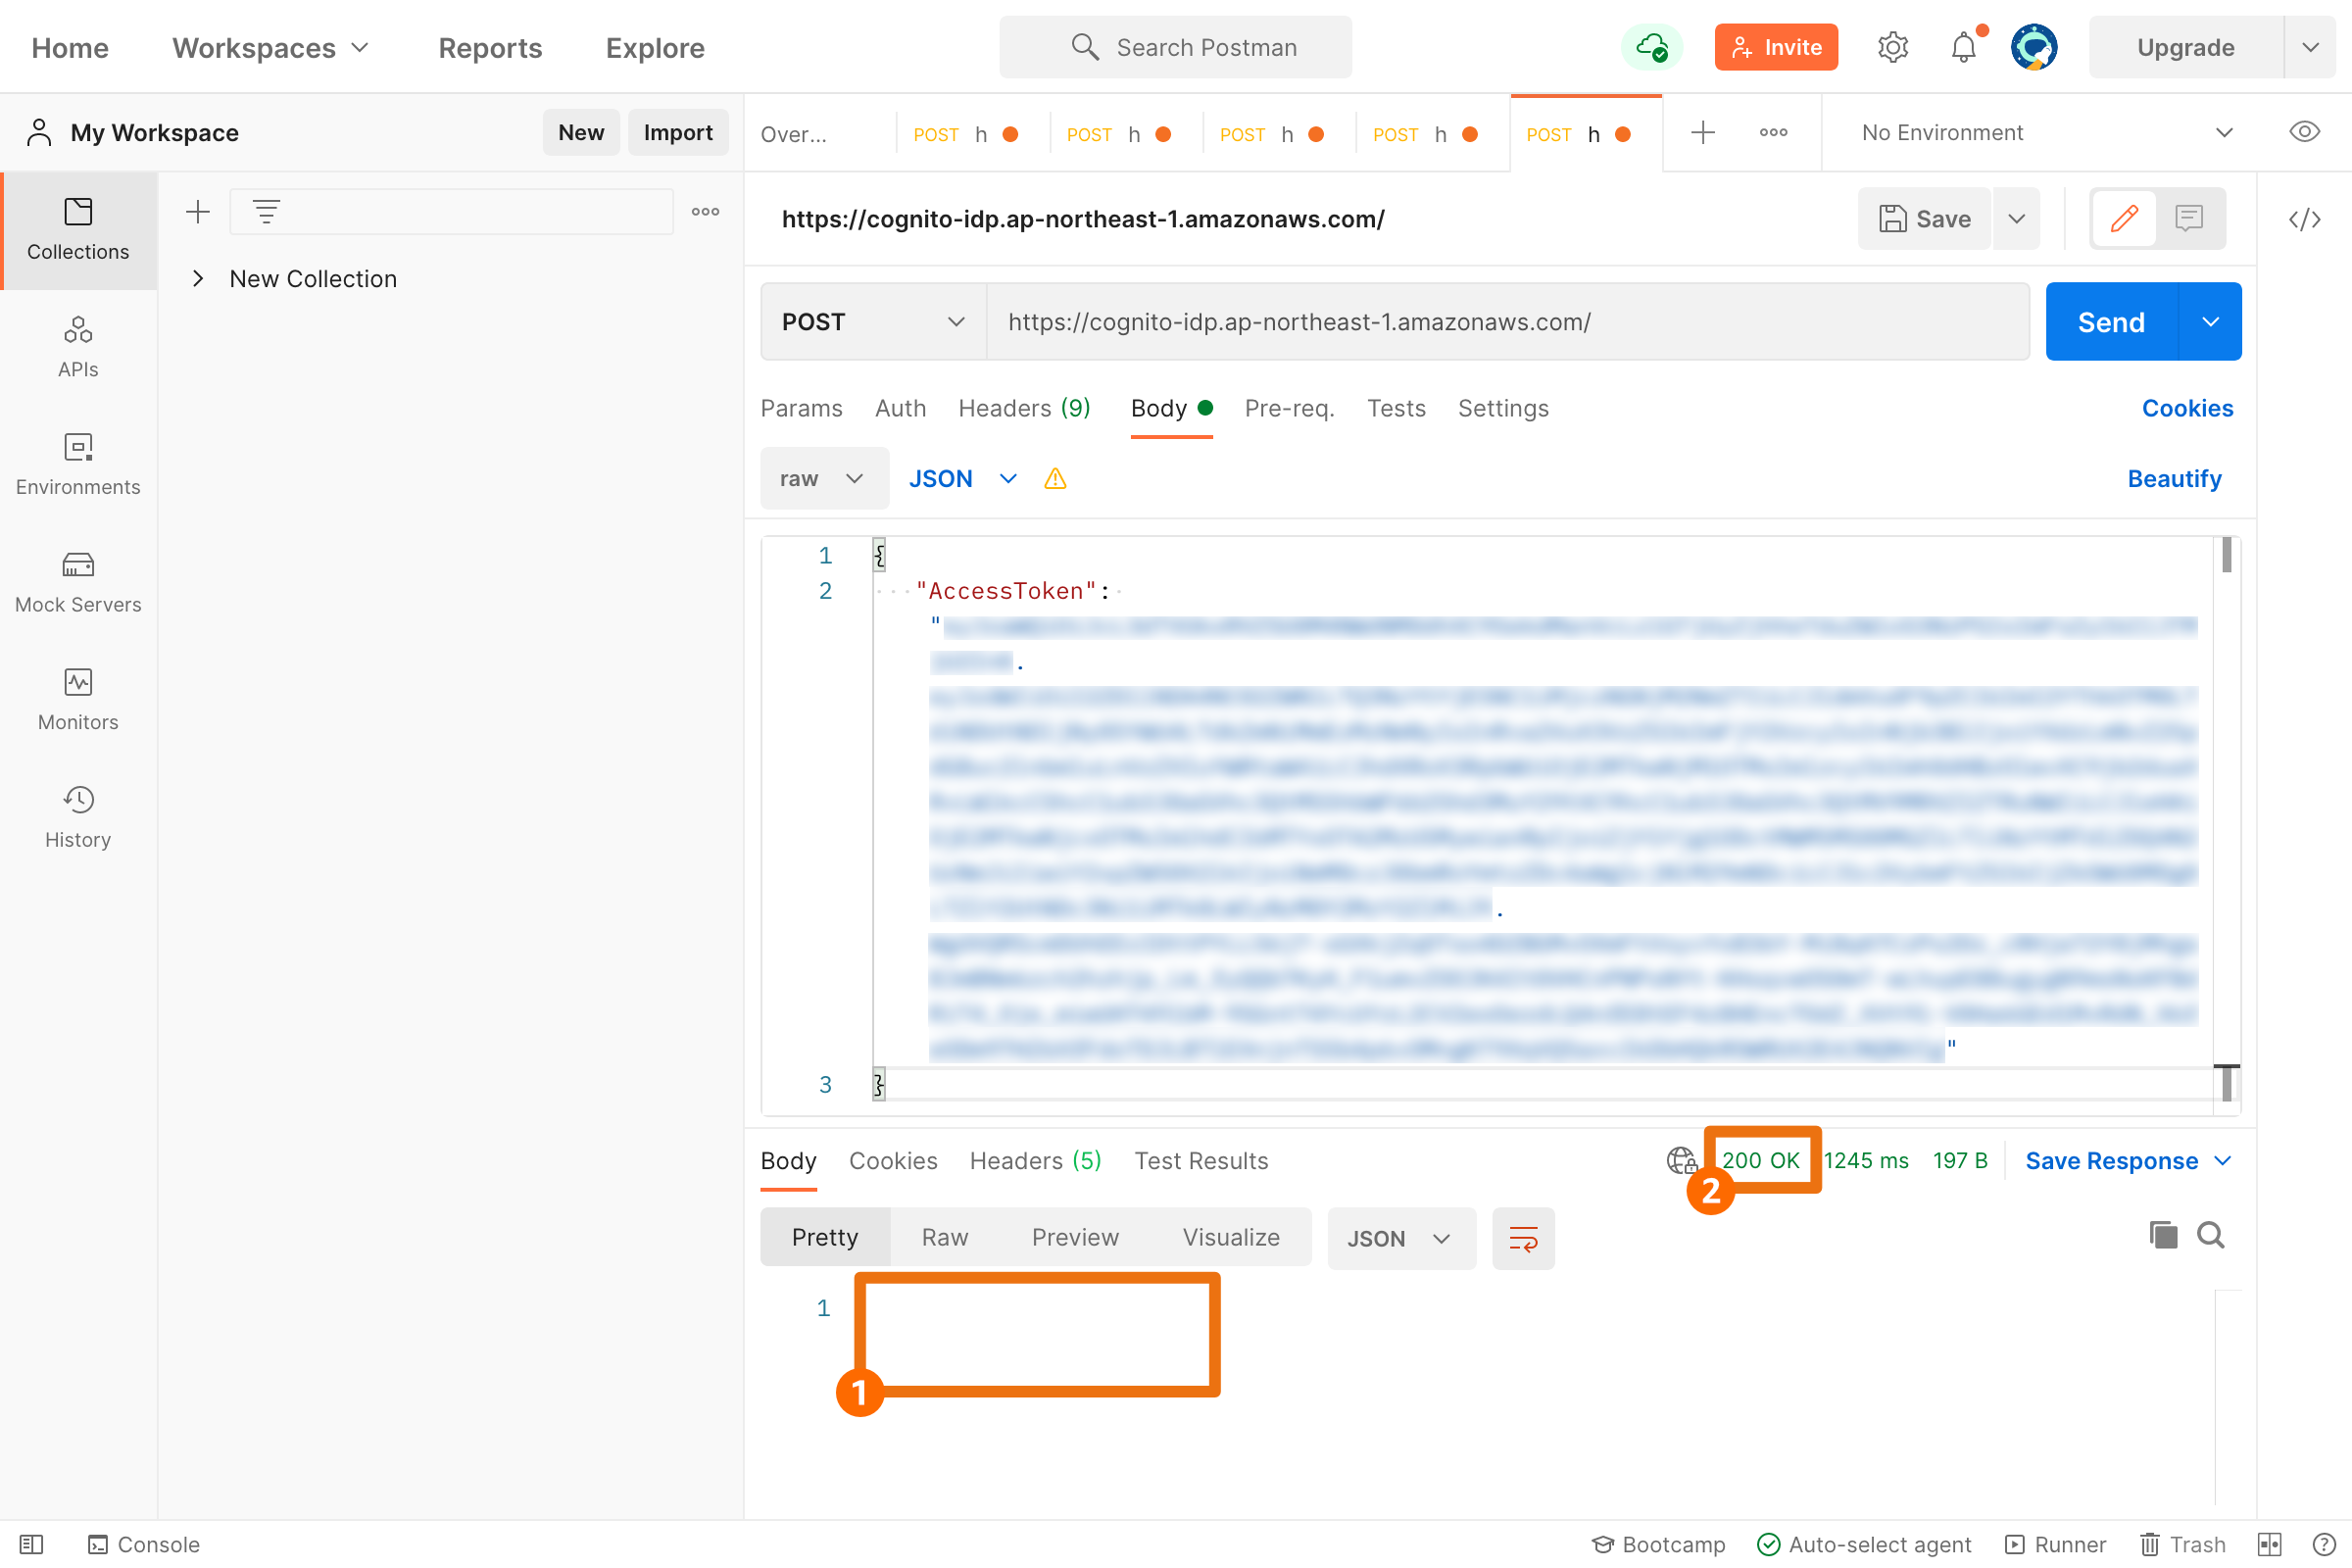Open the response format JSON dropdown

(x=1401, y=1238)
